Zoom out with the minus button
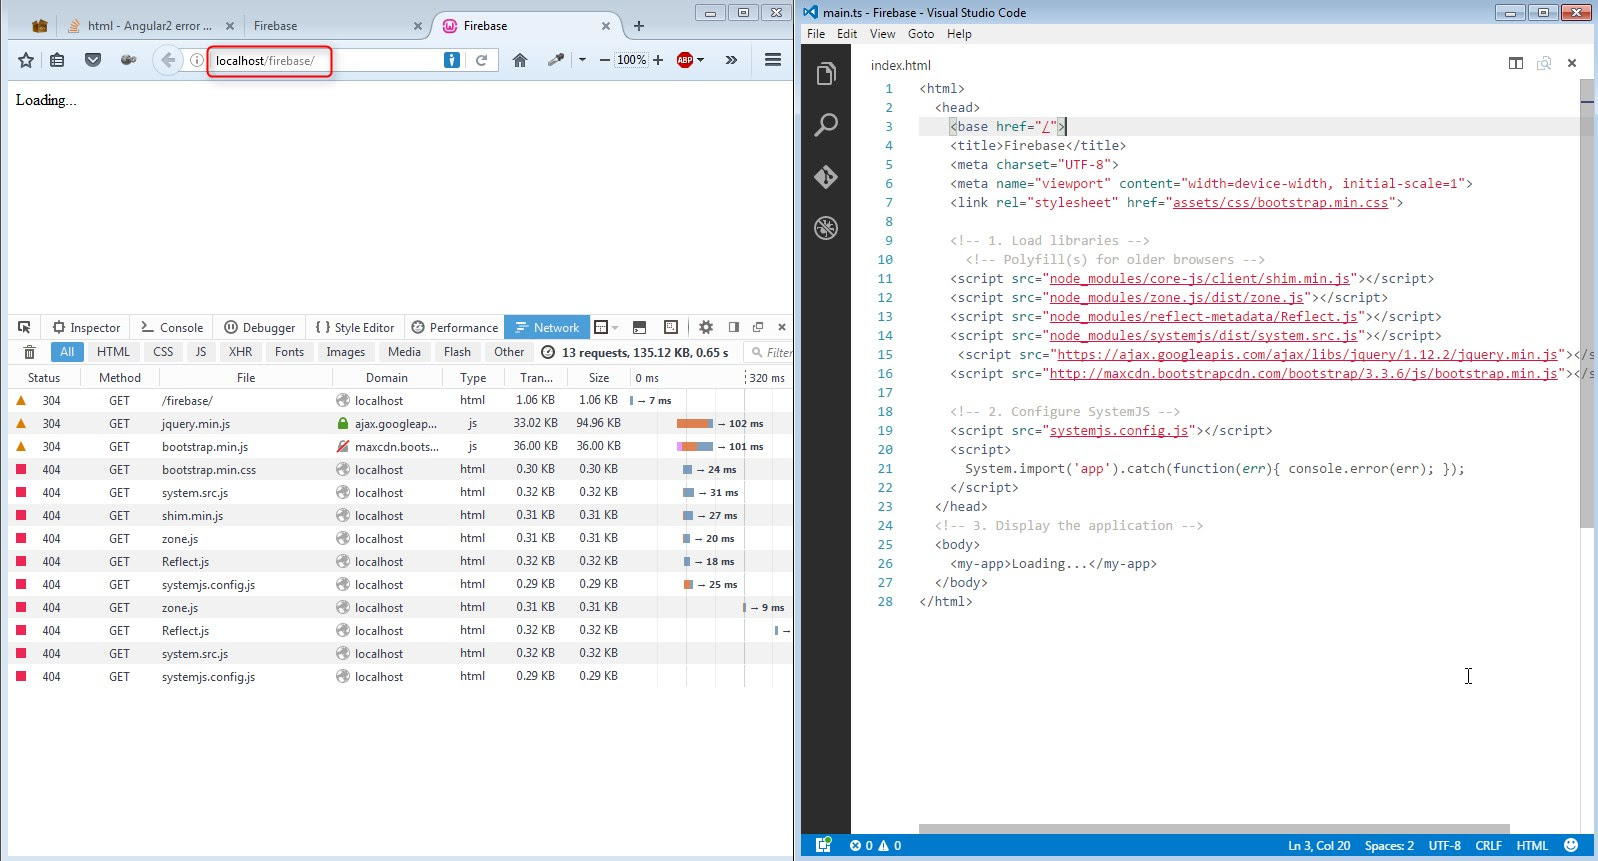Screen dimensions: 1598x861 point(604,60)
